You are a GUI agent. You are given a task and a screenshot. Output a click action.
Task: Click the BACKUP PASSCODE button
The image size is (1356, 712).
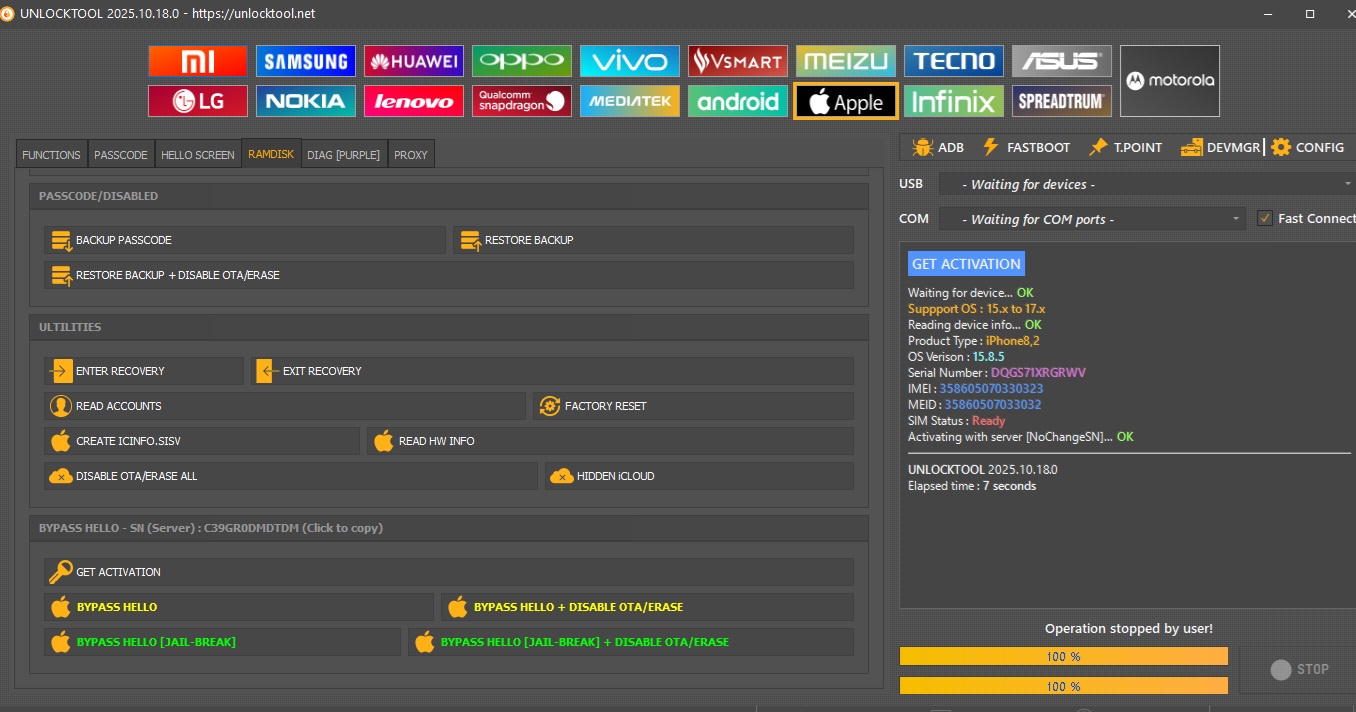244,240
